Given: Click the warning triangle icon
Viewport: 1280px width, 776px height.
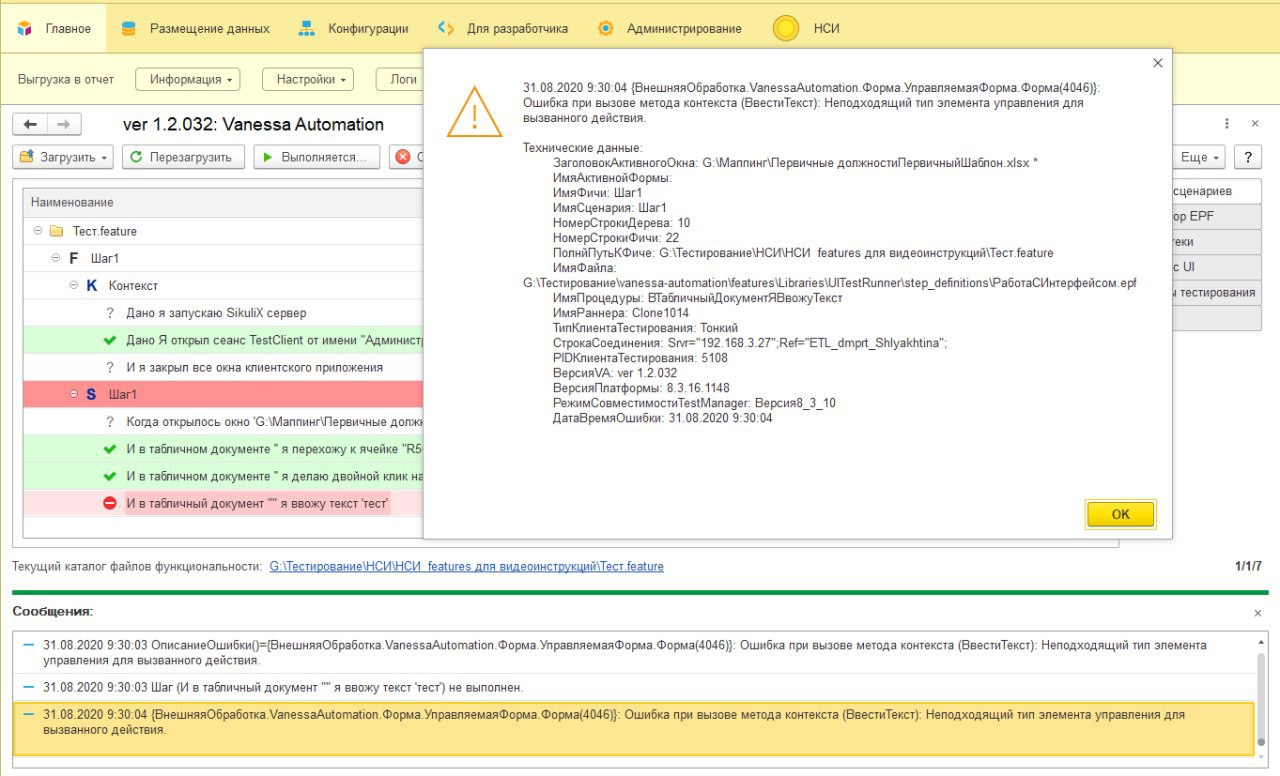Looking at the screenshot, I should 475,111.
